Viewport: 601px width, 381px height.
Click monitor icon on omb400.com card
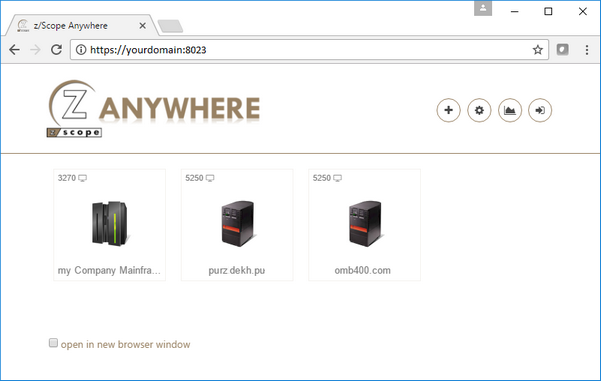[337, 178]
